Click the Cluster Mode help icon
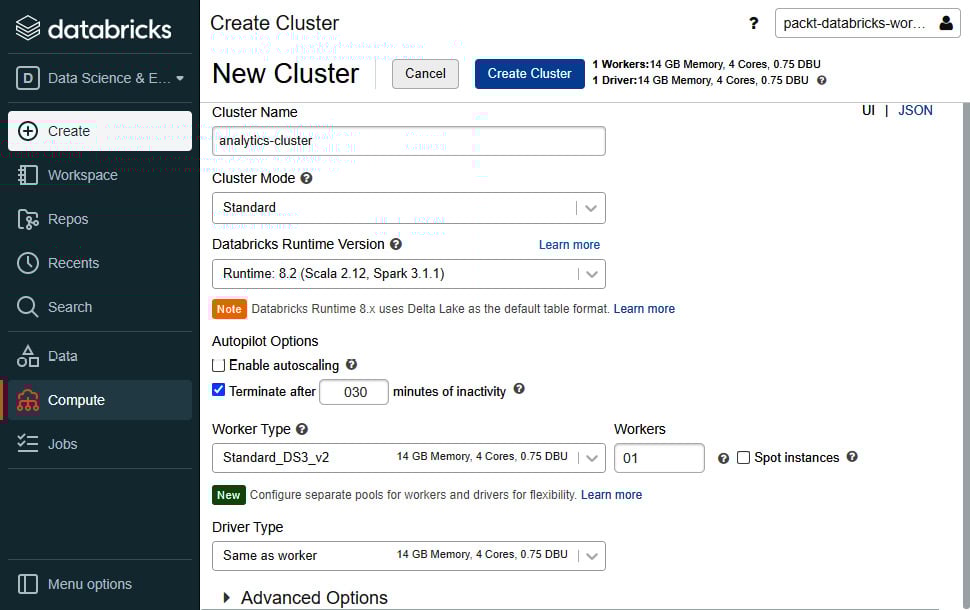Screen dimensions: 970x610 306,178
